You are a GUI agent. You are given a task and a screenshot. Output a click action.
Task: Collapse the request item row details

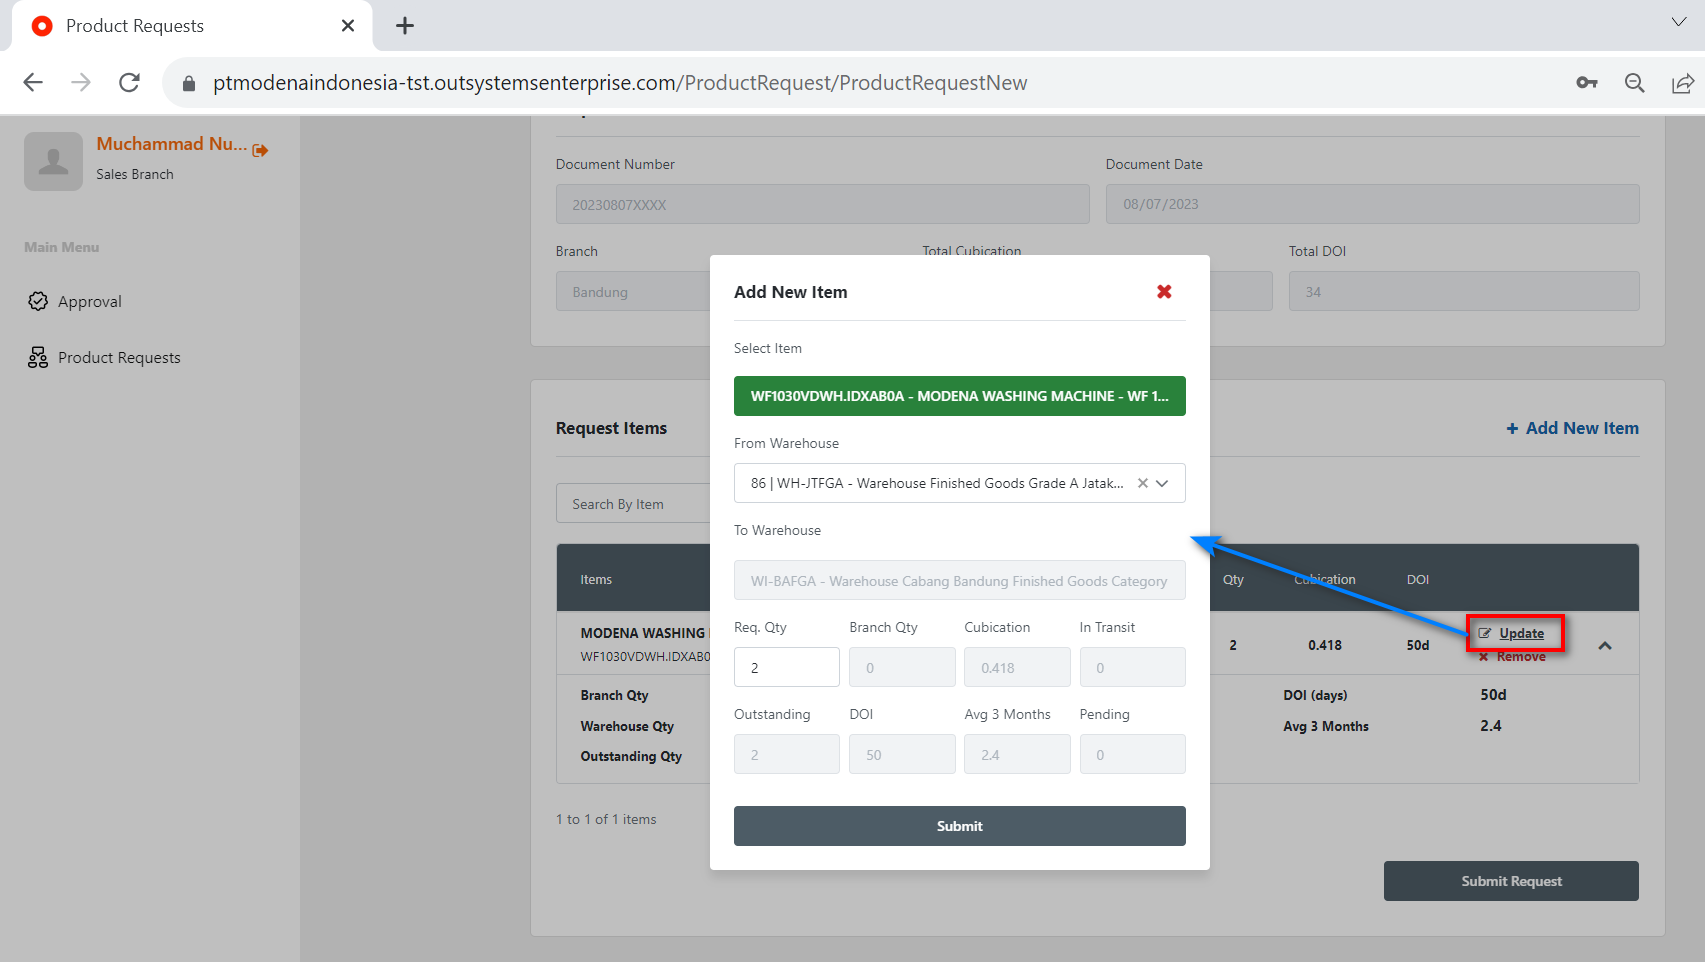point(1605,646)
